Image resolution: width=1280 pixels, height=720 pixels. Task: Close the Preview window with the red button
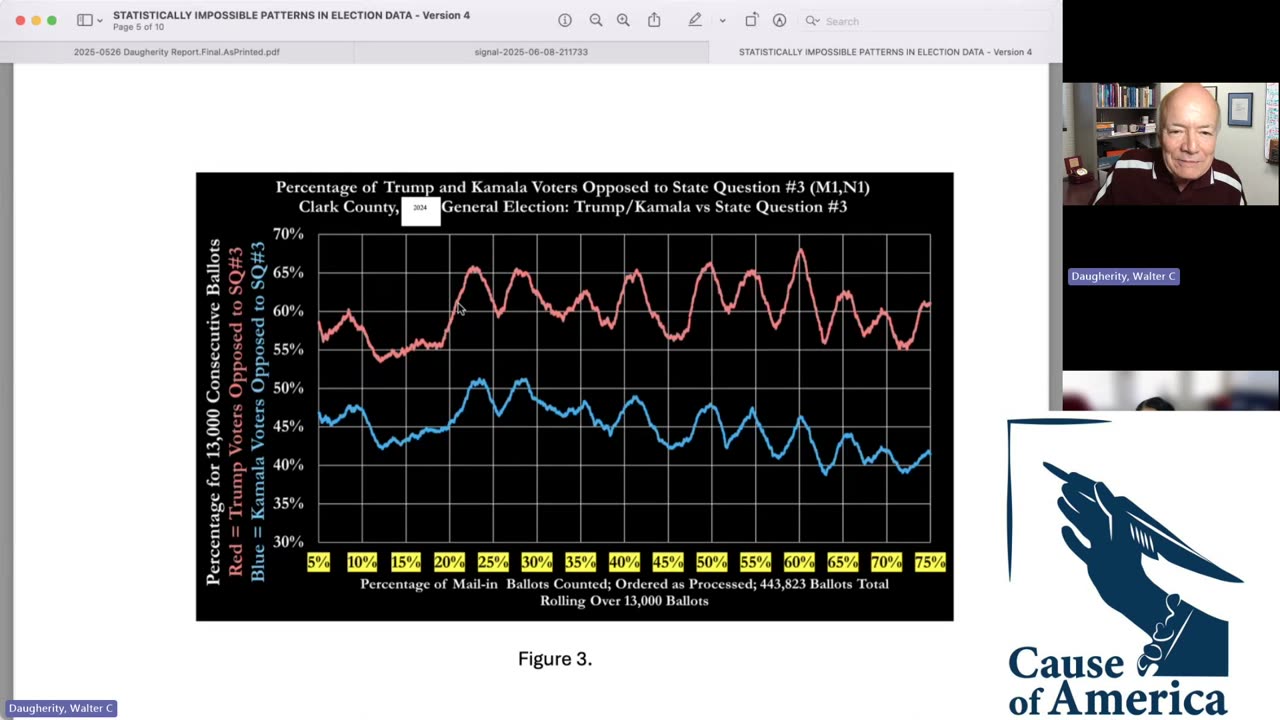20,20
